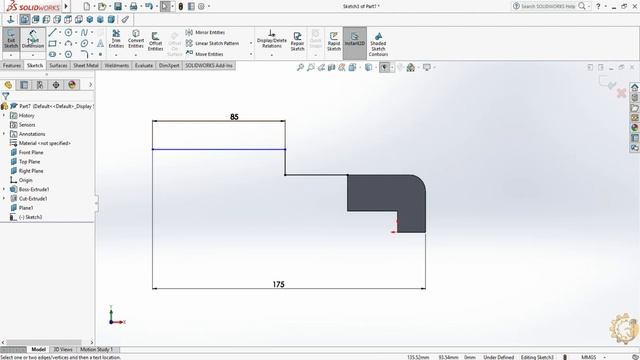Open the Options gear icon
The height and width of the screenshot is (360, 640).
(201, 6)
